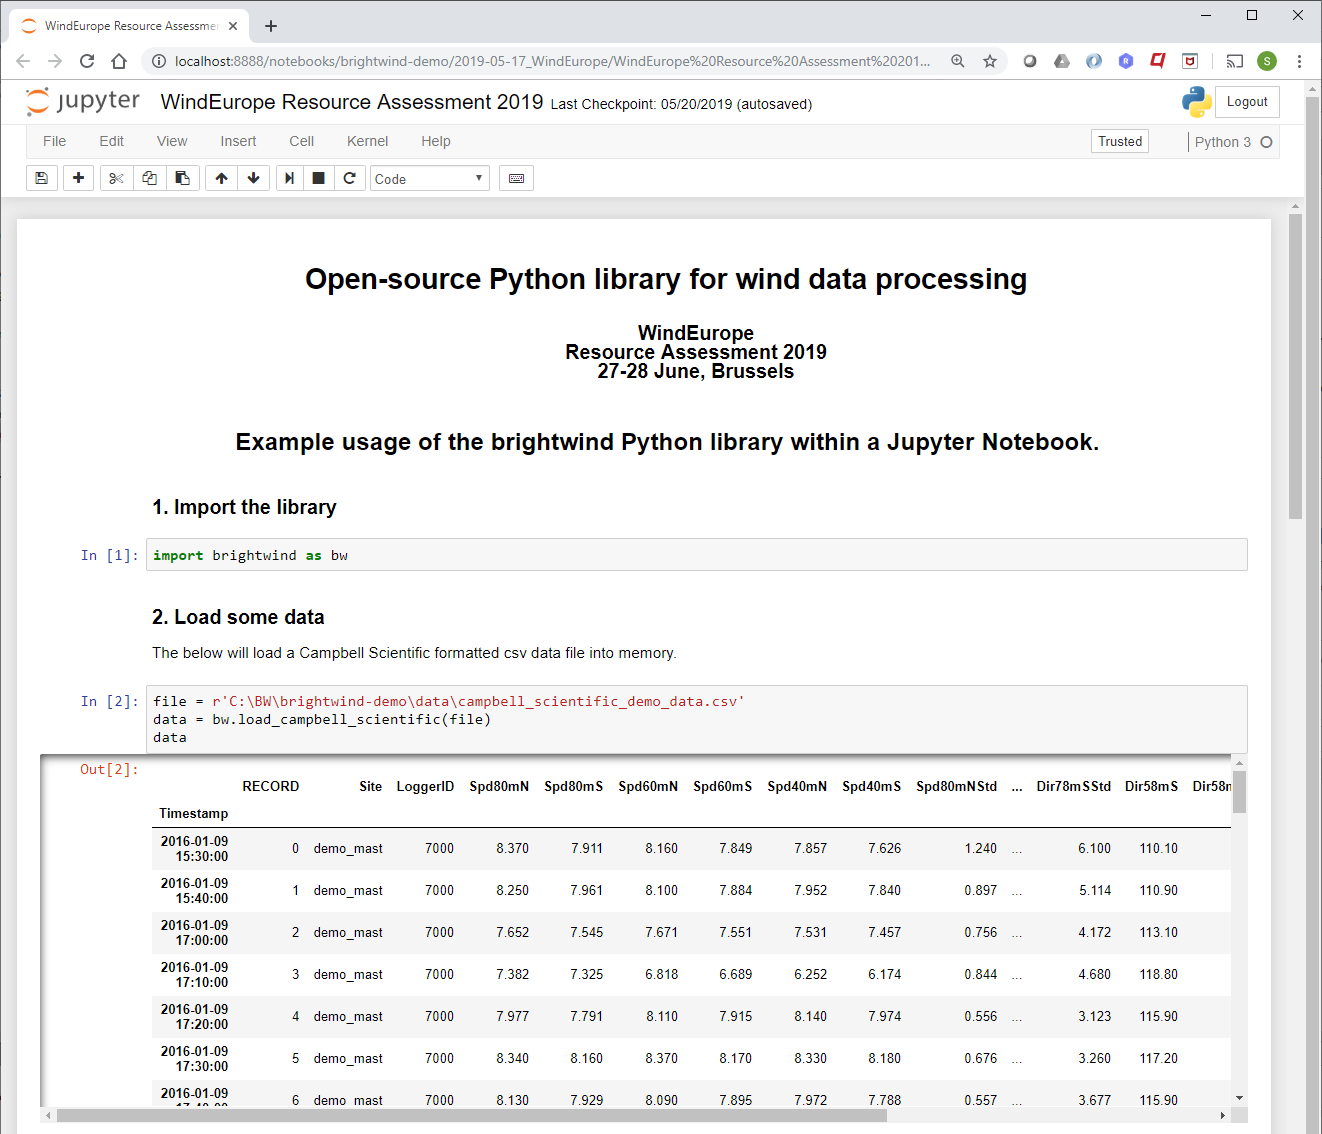This screenshot has width=1322, height=1134.
Task: Go back in browser history
Action: tap(23, 61)
